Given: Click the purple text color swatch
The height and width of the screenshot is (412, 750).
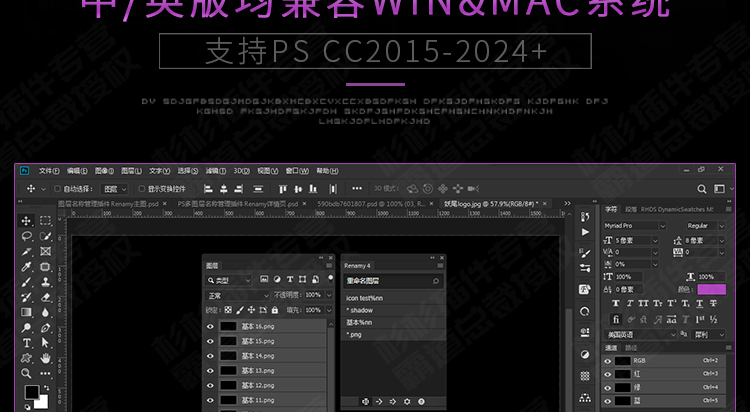Looking at the screenshot, I should pyautogui.click(x=711, y=290).
